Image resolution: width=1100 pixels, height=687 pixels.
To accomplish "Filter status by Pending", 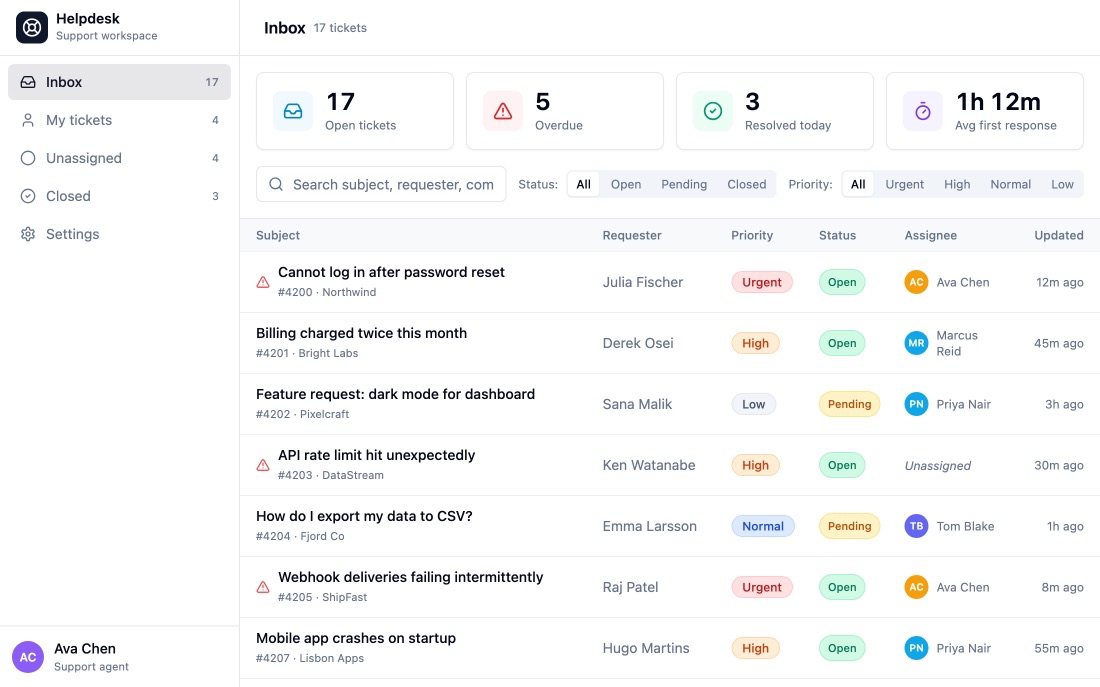I will (684, 185).
